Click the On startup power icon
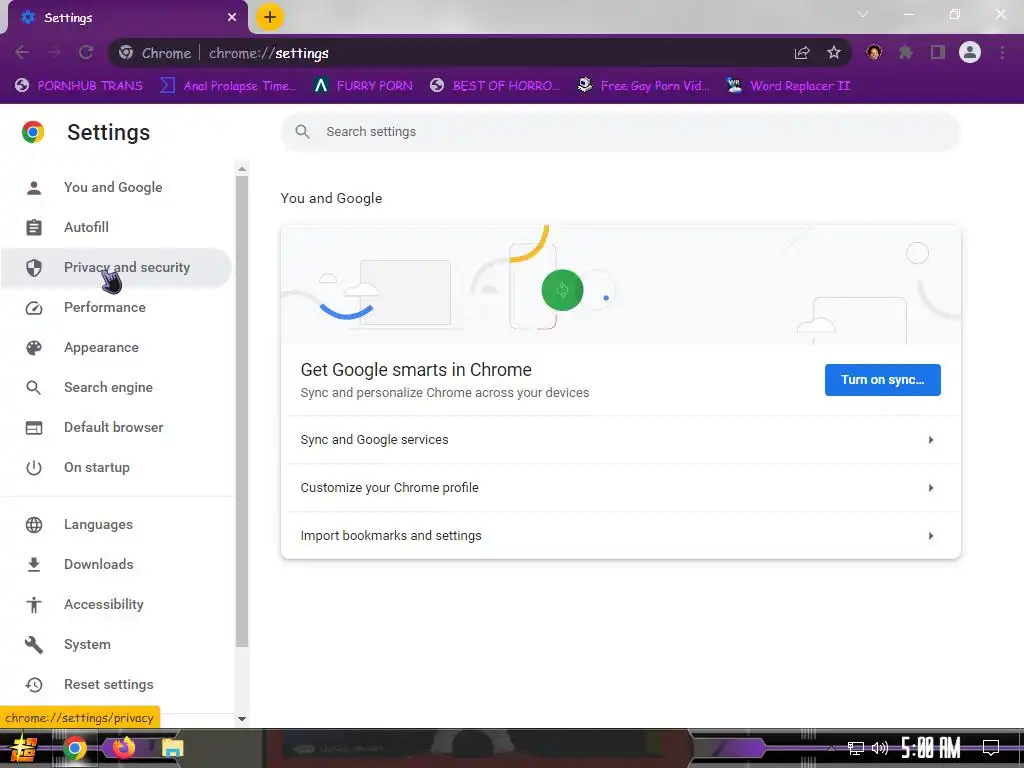 [34, 468]
